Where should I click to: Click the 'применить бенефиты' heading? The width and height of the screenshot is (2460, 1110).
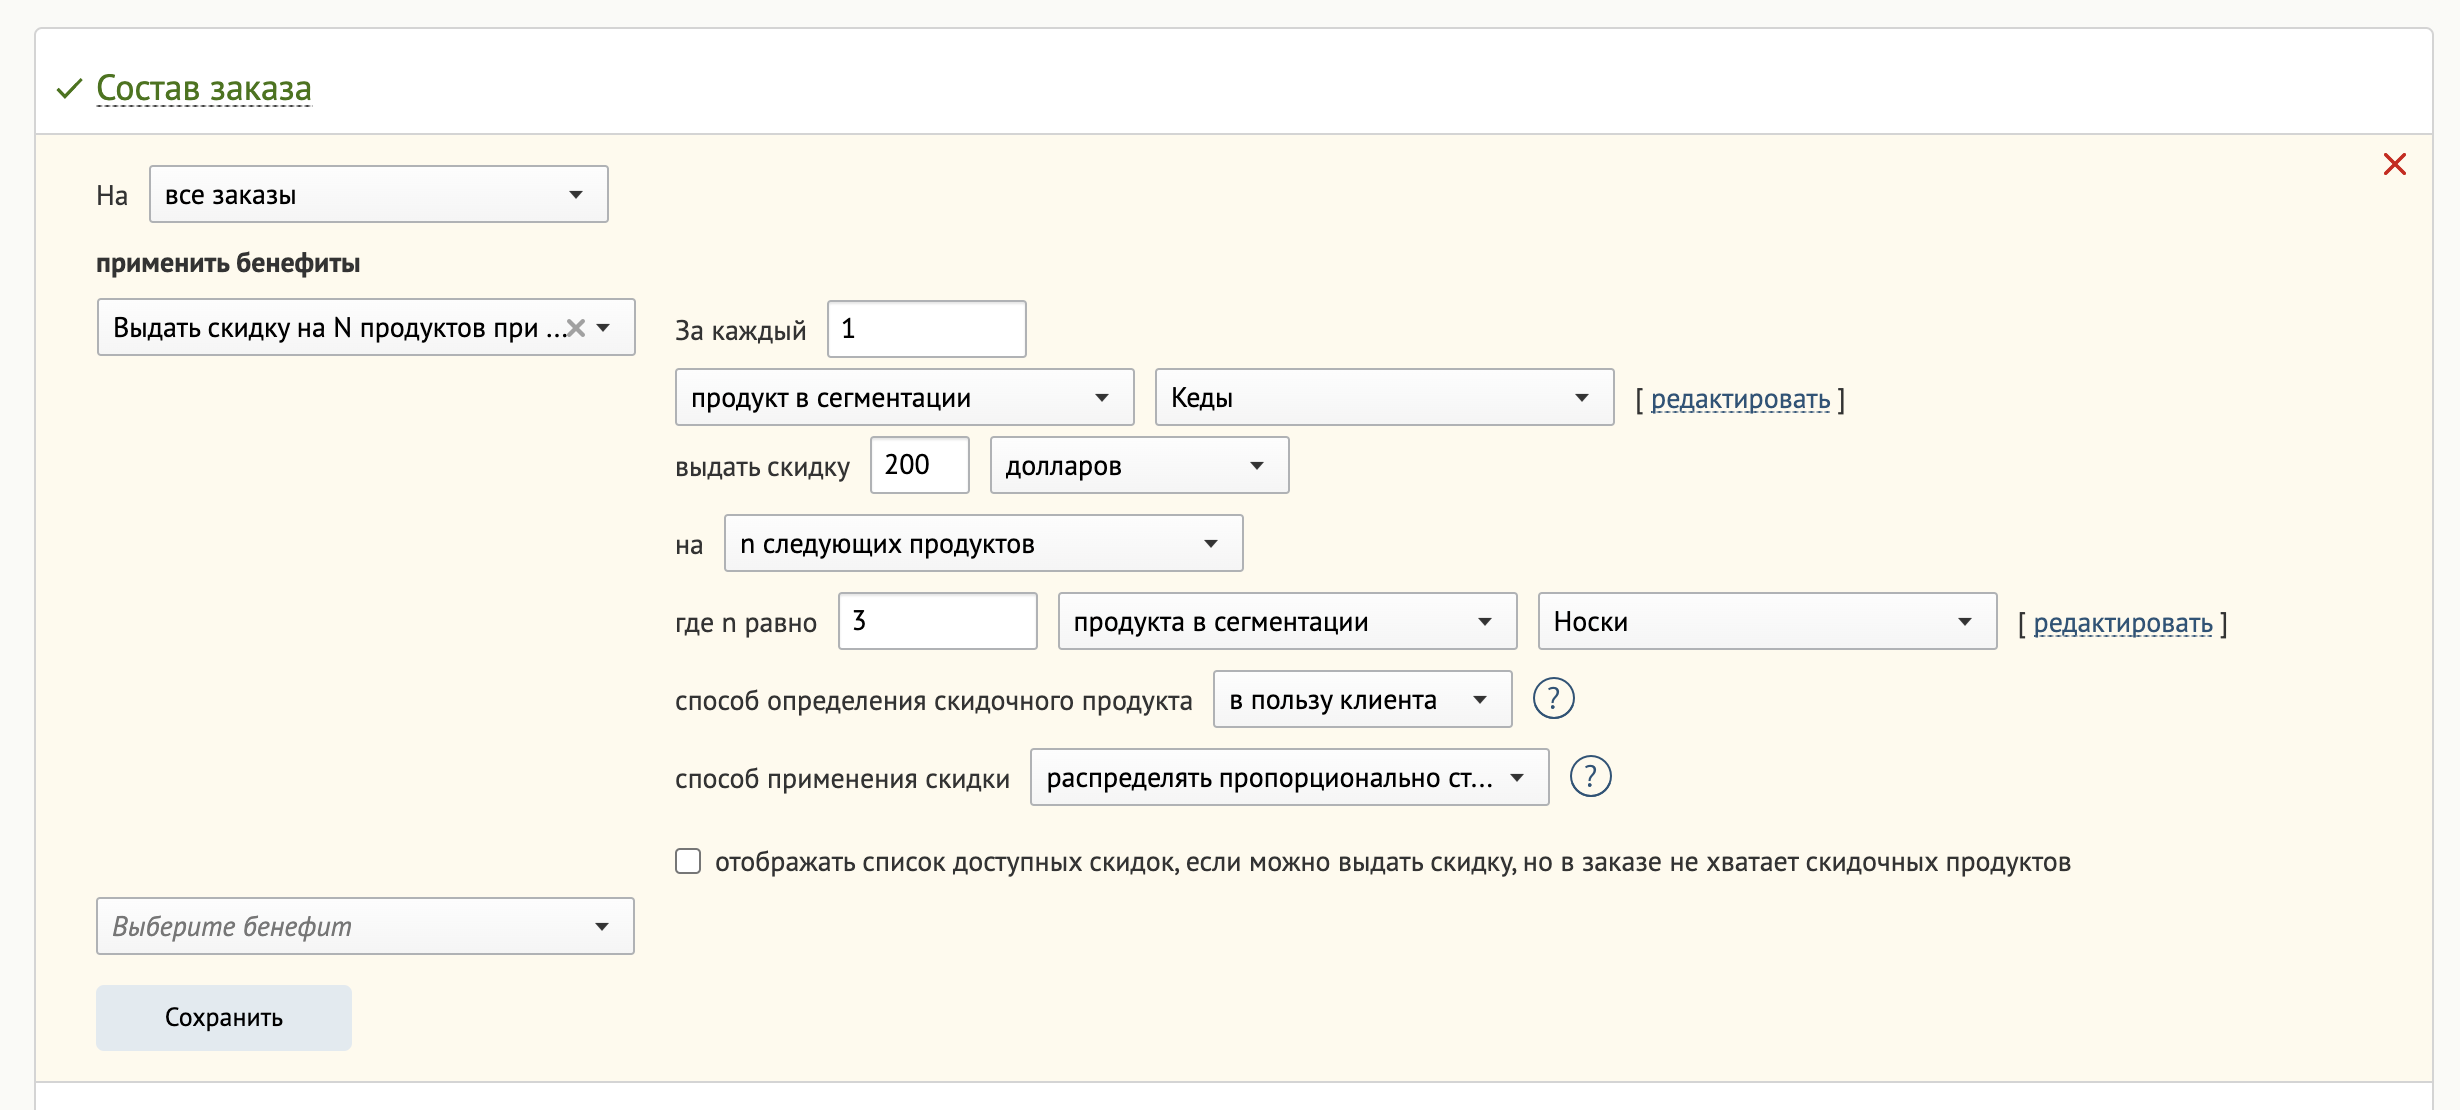[228, 263]
